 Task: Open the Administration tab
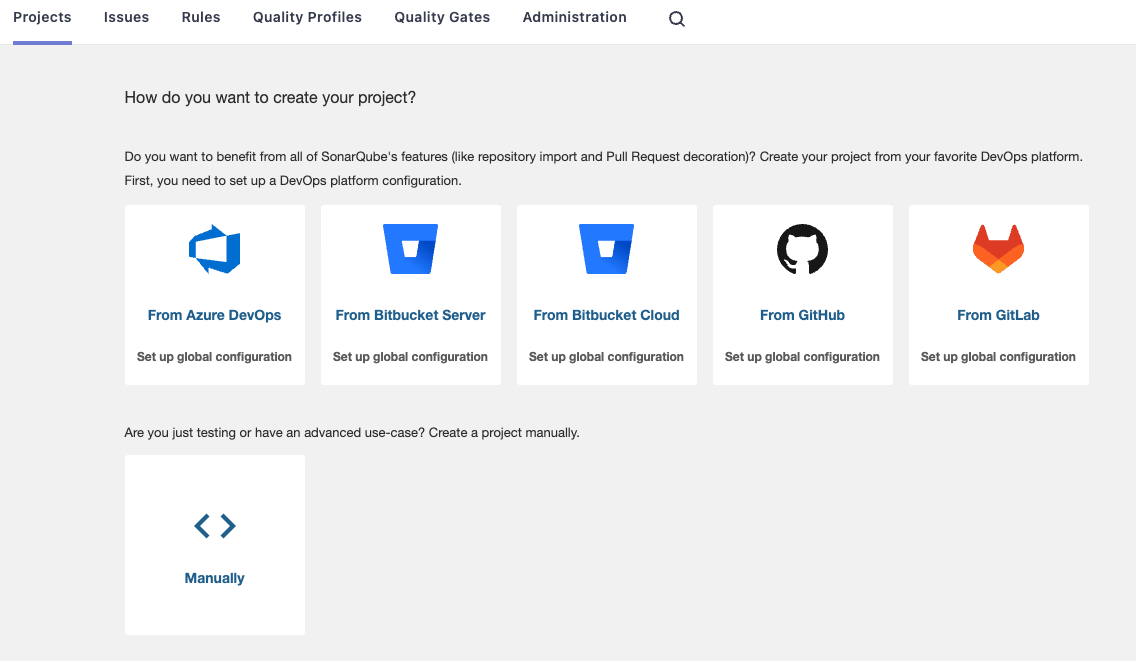tap(575, 17)
